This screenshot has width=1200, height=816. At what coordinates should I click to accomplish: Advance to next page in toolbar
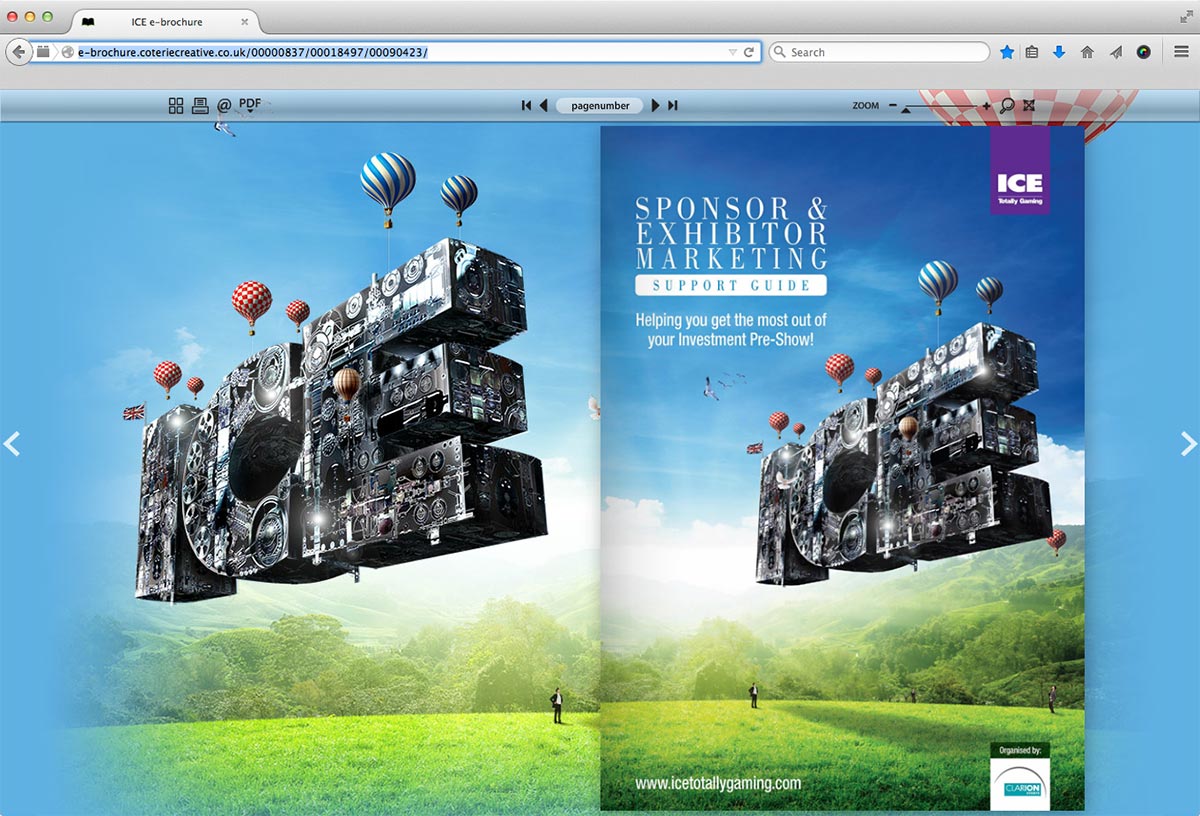[656, 105]
